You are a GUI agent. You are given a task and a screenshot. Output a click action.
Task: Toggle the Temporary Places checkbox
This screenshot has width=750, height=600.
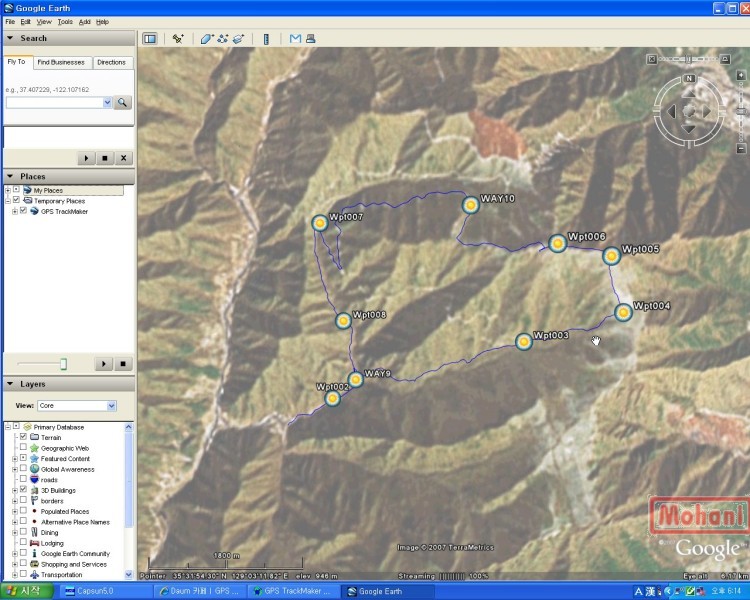[x=16, y=200]
